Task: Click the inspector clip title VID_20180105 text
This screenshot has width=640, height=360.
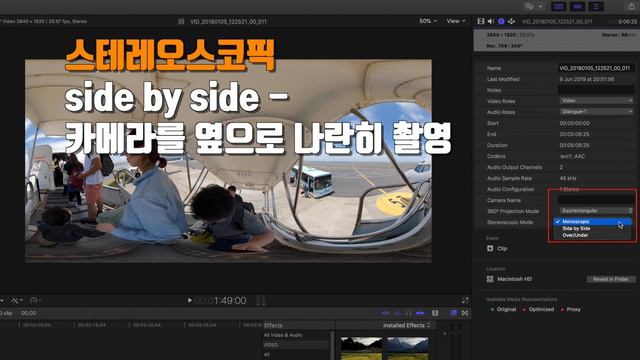Action: click(x=557, y=21)
